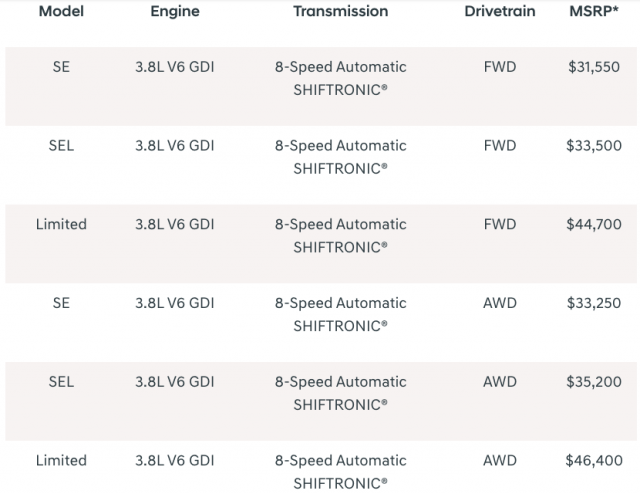This screenshot has height=494, width=640.
Task: Select the Transmission column header
Action: (x=340, y=12)
